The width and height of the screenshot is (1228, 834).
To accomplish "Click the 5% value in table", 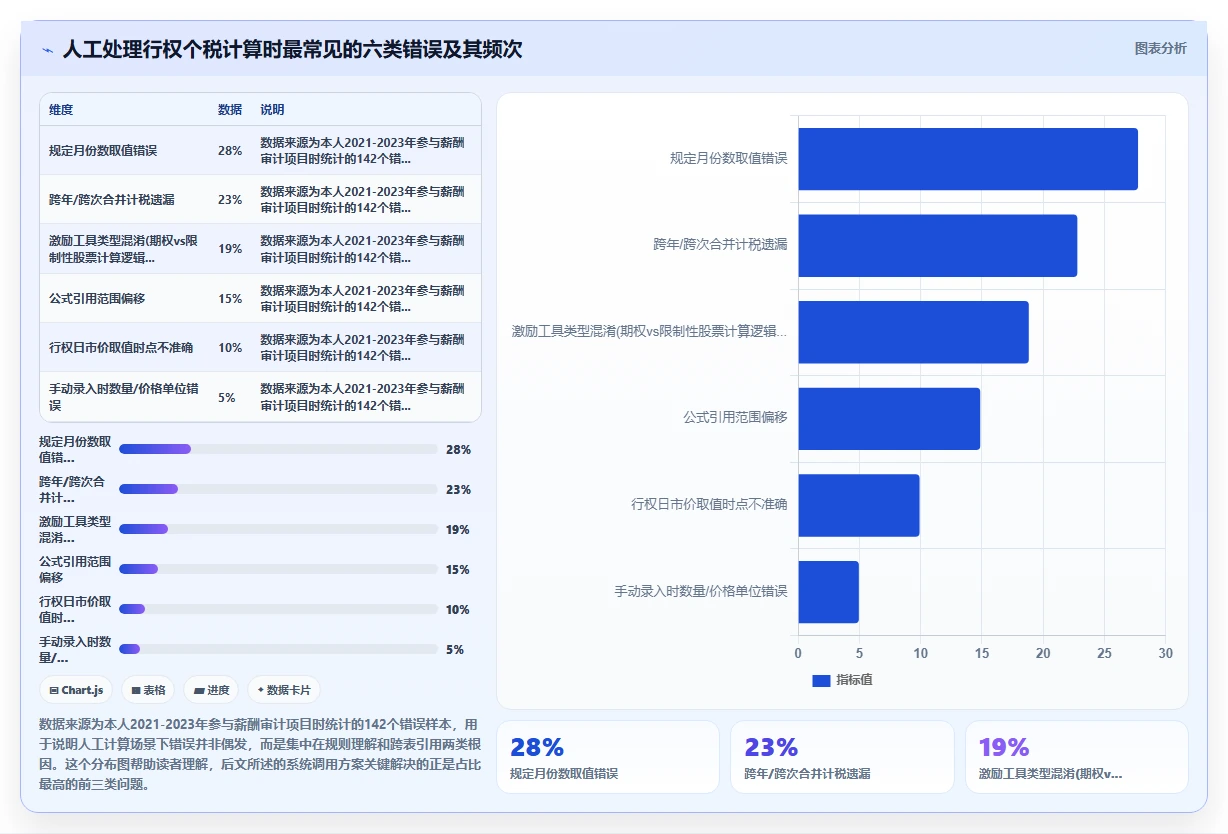I will (227, 397).
